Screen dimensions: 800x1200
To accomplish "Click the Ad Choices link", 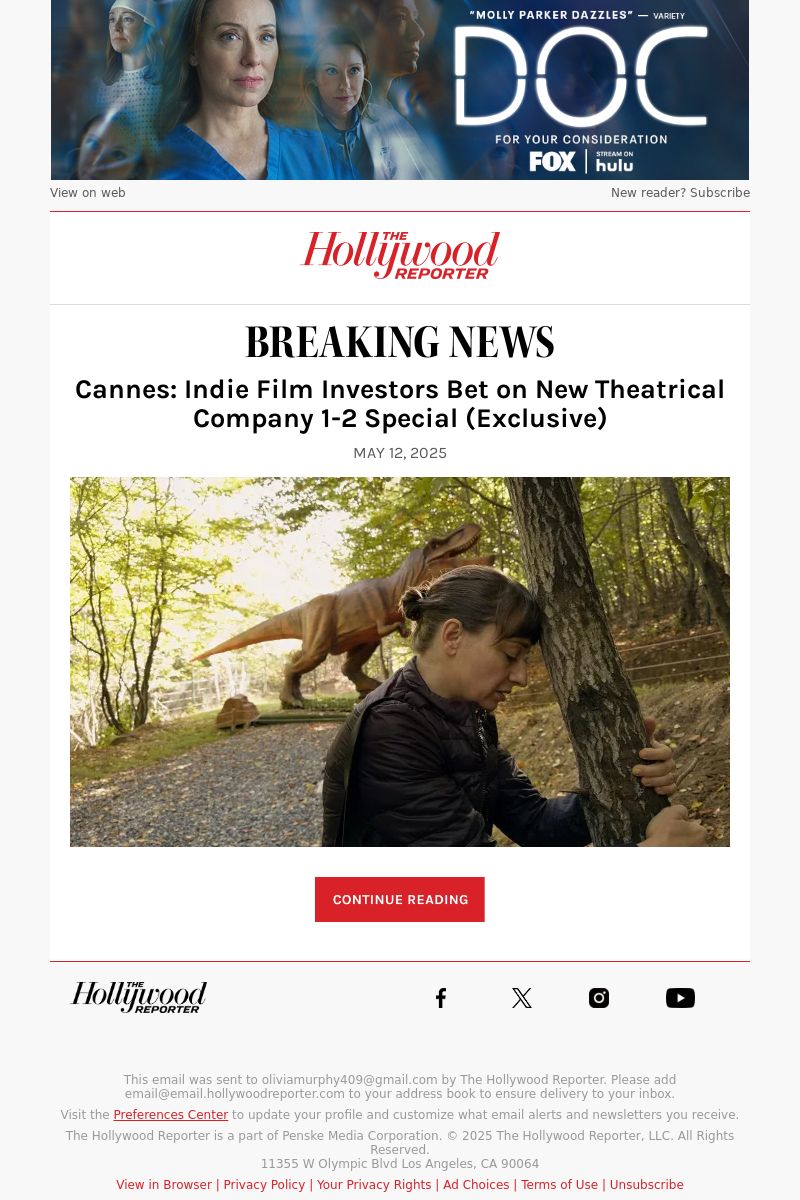I will tap(476, 1185).
